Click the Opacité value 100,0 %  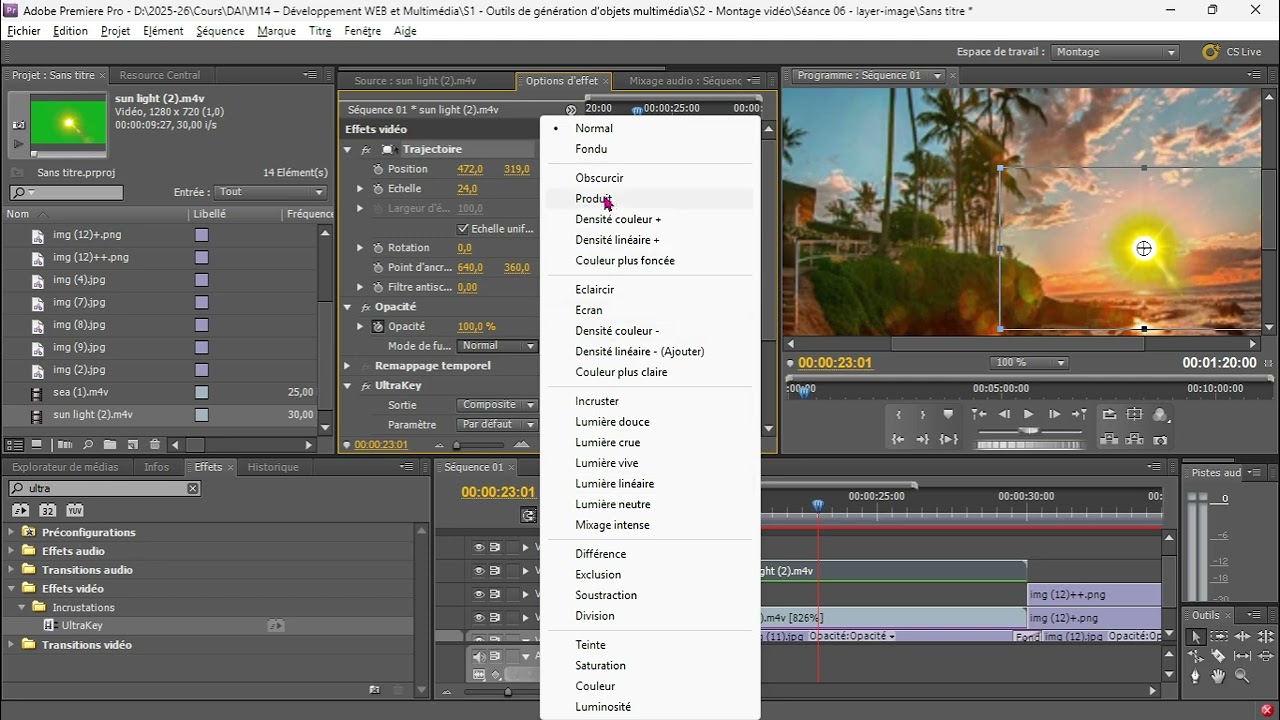tap(477, 327)
